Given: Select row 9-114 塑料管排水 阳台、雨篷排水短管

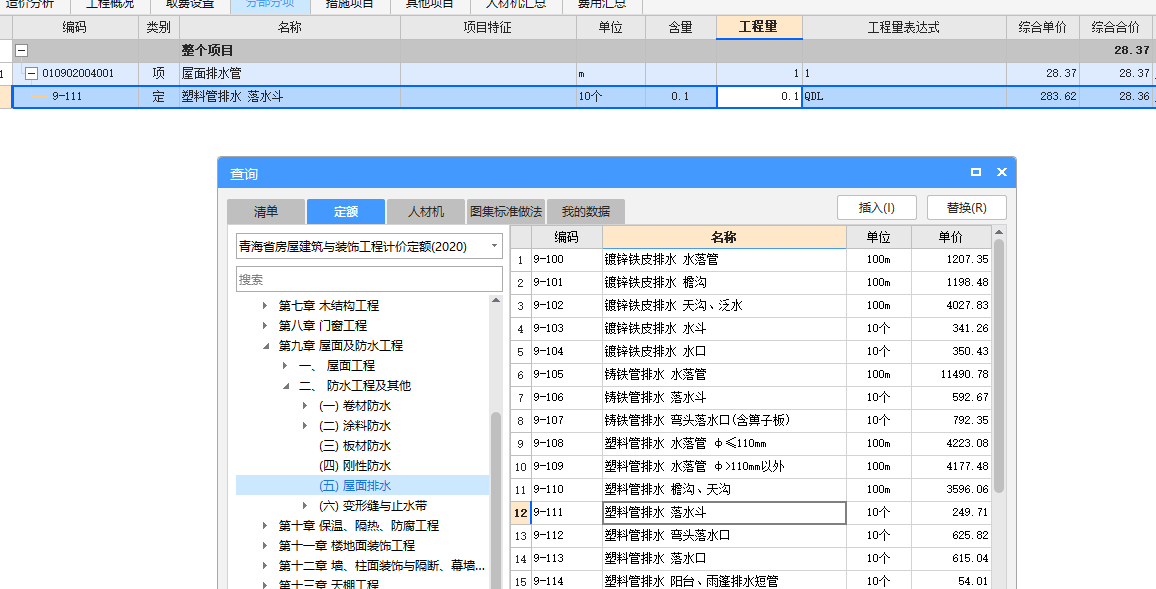Looking at the screenshot, I should [x=751, y=581].
